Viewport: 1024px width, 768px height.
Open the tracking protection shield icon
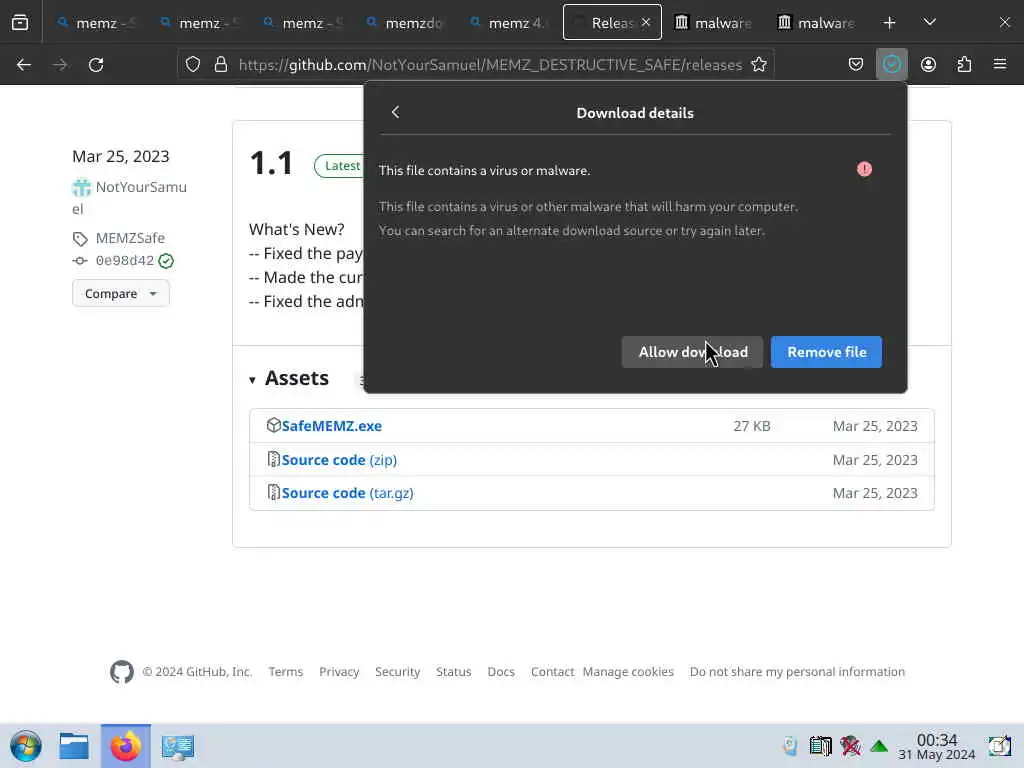(x=193, y=65)
